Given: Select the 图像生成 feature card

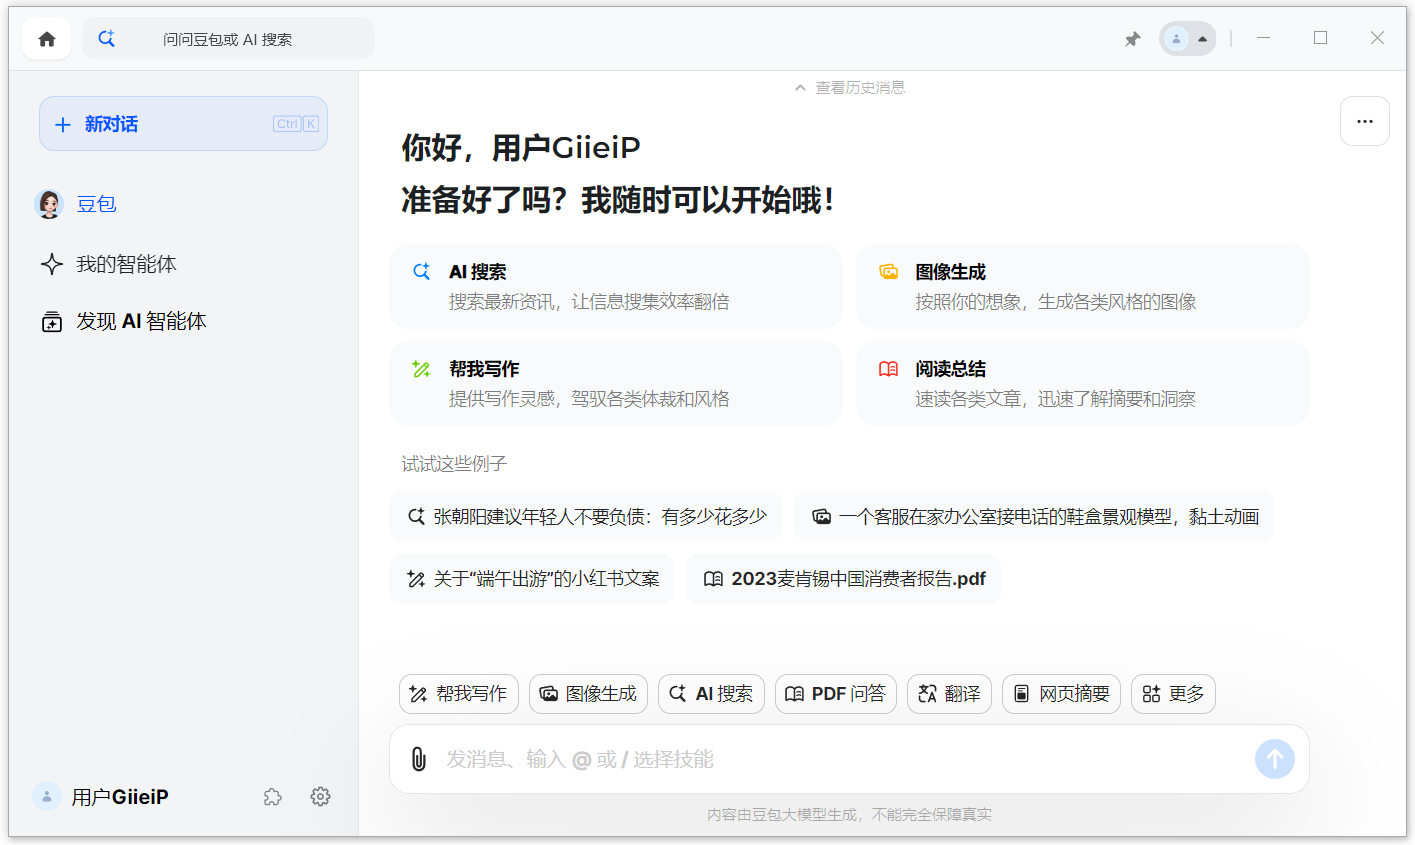Looking at the screenshot, I should click(1083, 287).
